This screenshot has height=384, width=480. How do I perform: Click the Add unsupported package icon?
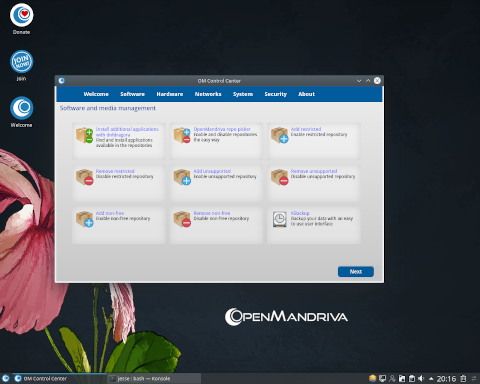tap(182, 177)
